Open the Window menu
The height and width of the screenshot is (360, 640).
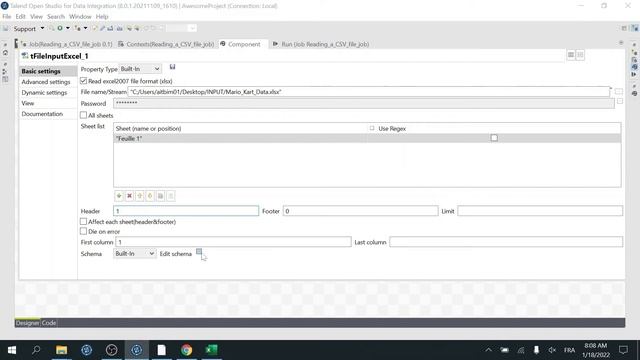(80, 16)
